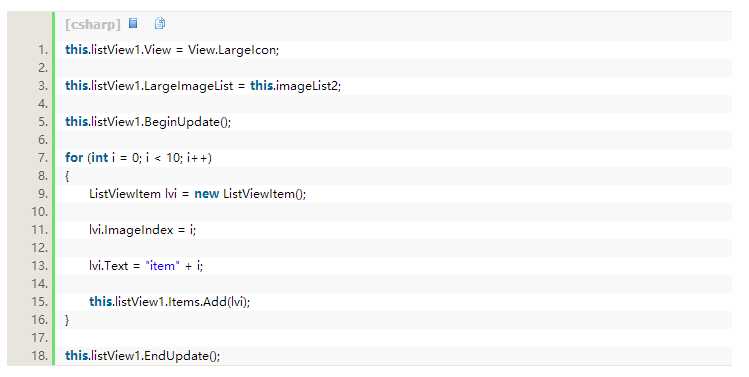Click the "item" string literal

(162, 266)
